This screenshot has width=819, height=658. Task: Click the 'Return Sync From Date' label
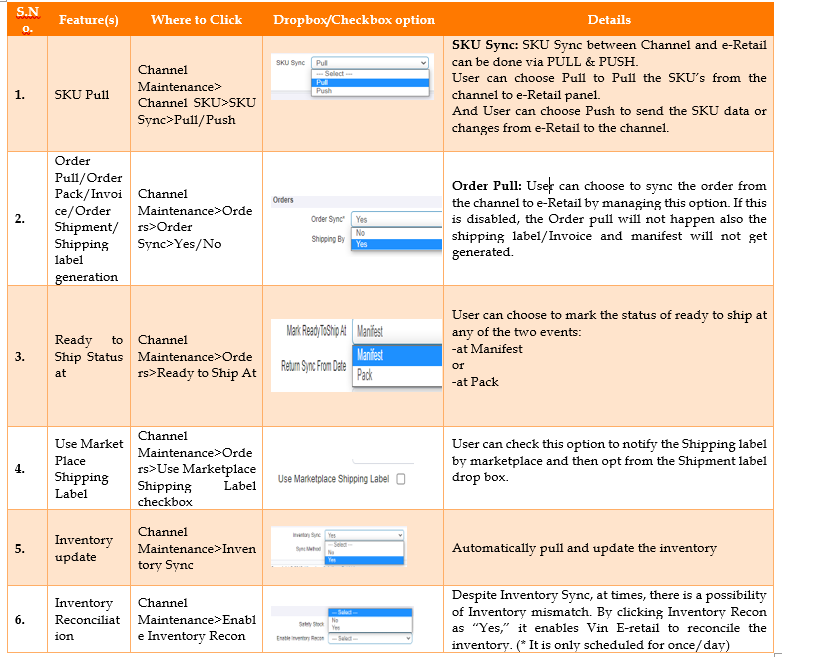[x=313, y=366]
